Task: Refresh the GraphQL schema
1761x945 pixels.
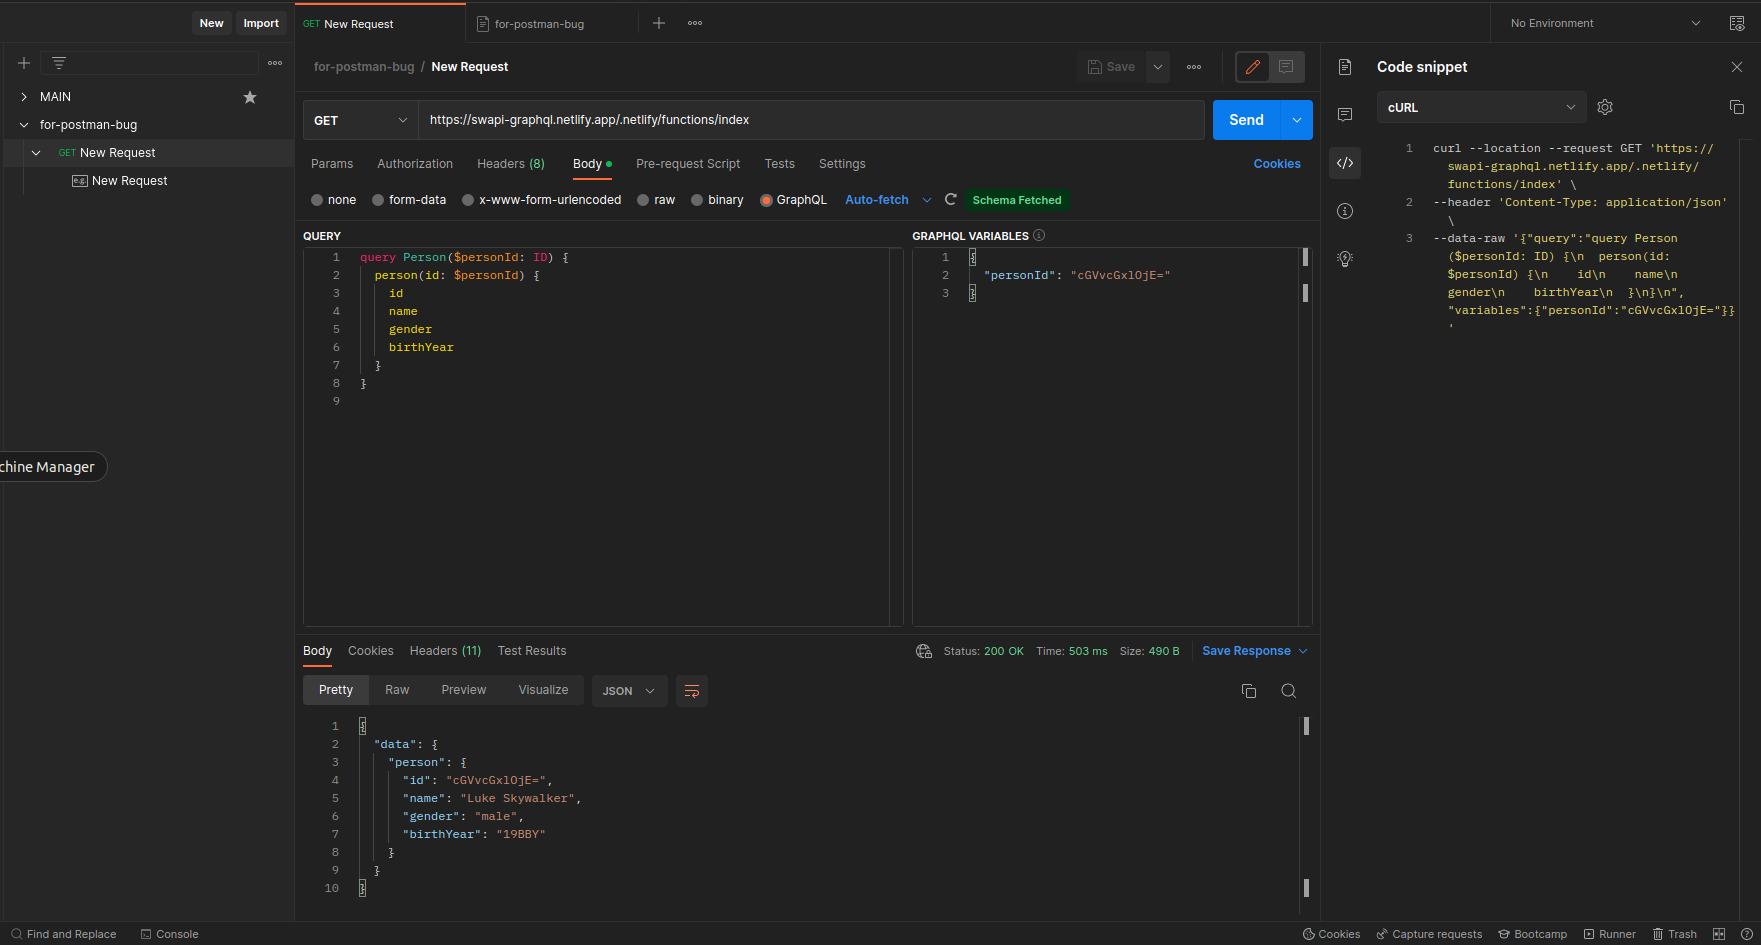Action: point(951,200)
